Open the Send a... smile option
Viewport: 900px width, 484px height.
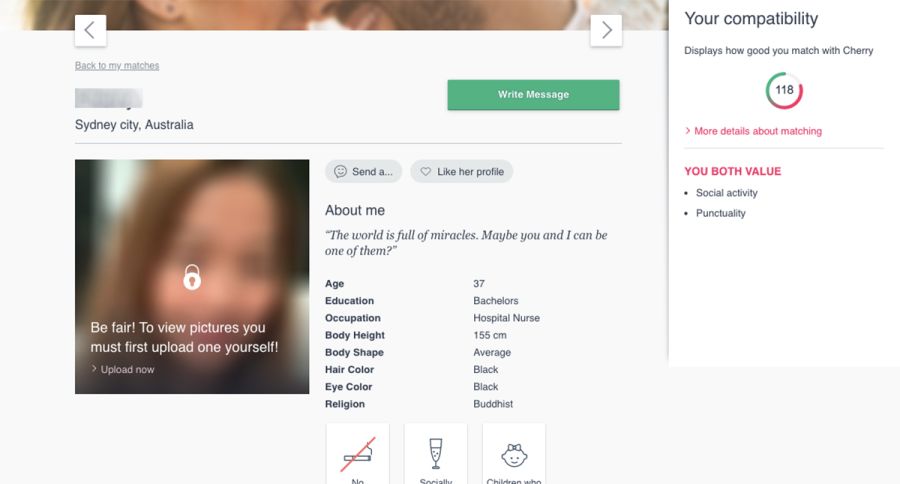pos(363,171)
